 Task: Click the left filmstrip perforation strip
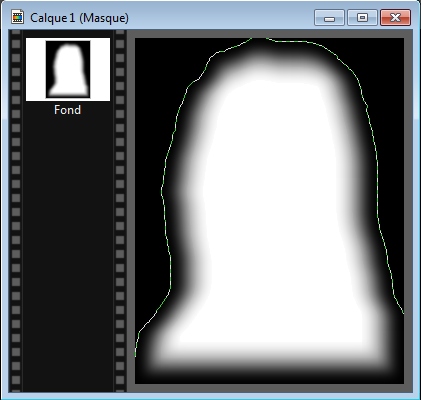click(16, 211)
